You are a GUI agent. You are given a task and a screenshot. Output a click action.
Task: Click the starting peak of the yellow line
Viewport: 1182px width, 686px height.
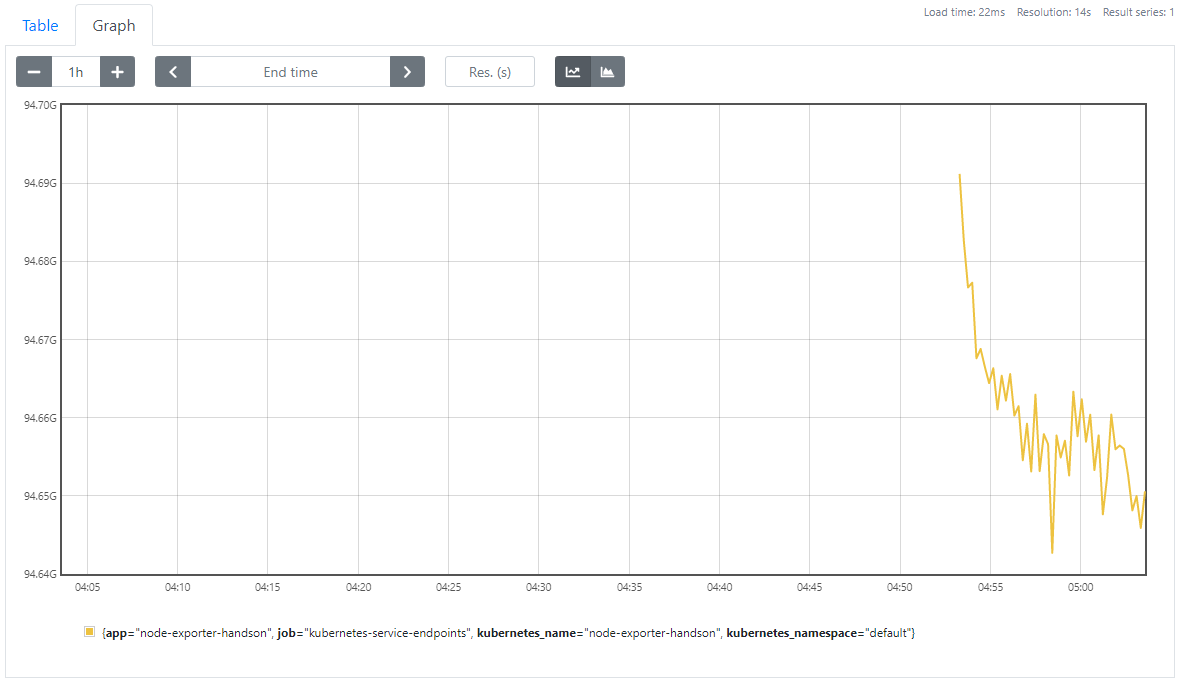click(x=960, y=175)
